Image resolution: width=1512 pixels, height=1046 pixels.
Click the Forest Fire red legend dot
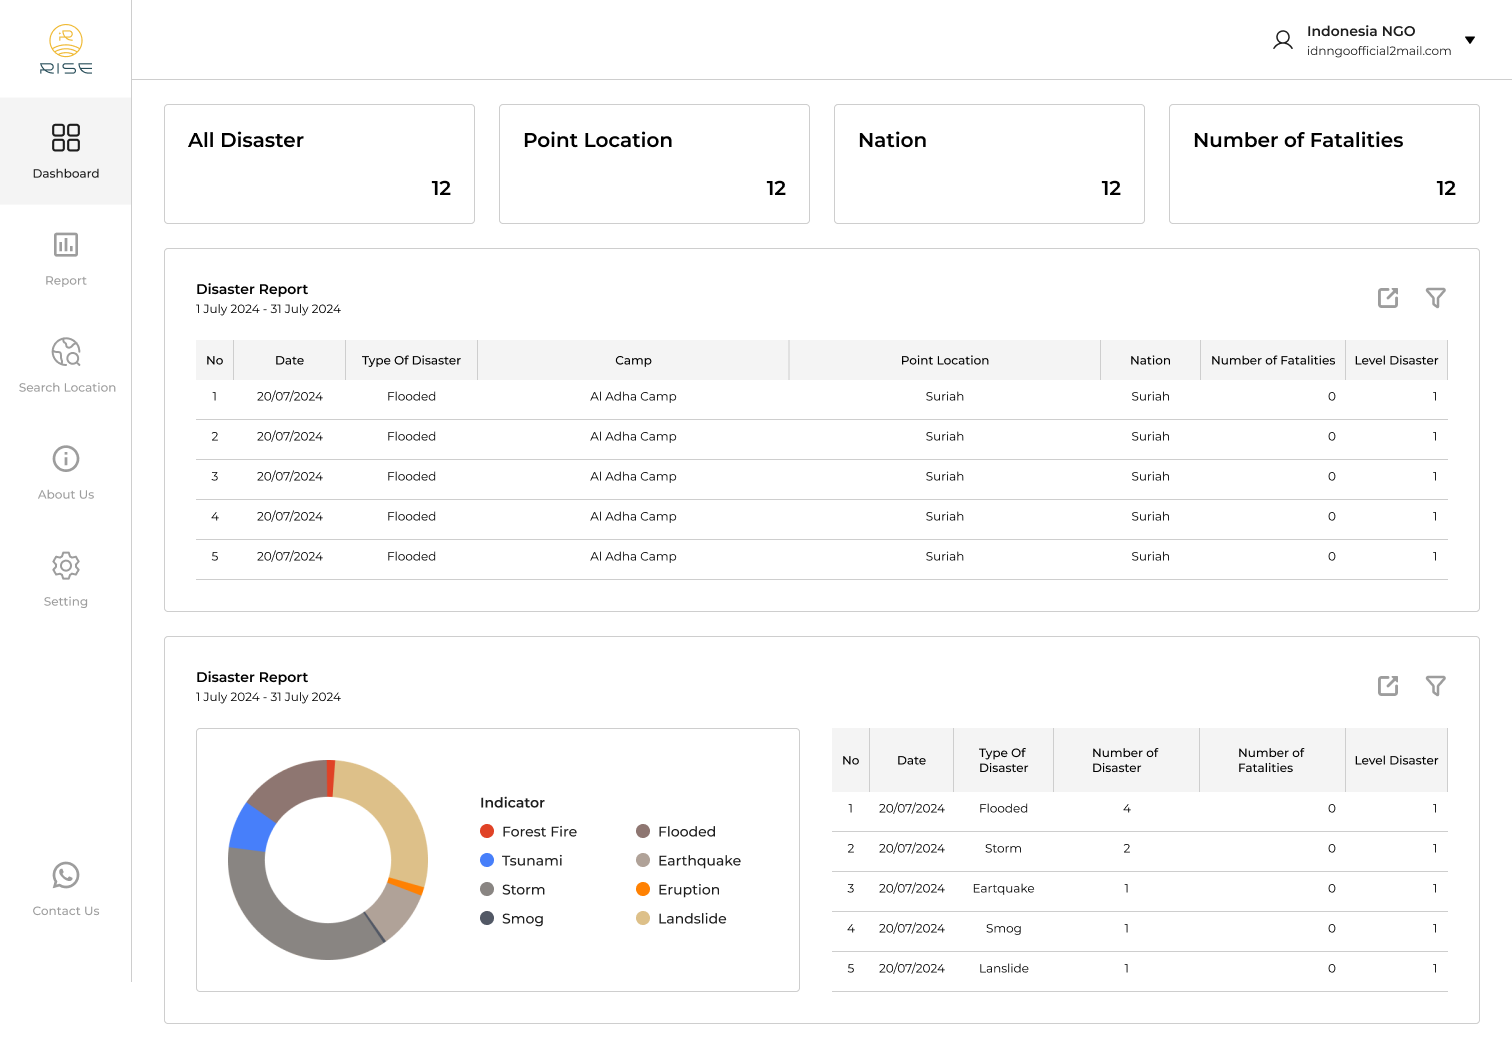(487, 831)
